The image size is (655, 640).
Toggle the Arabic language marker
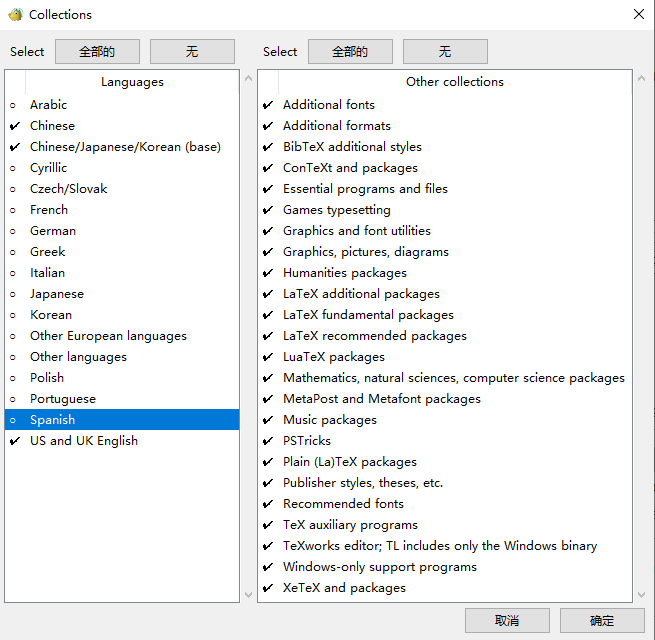[x=13, y=105]
